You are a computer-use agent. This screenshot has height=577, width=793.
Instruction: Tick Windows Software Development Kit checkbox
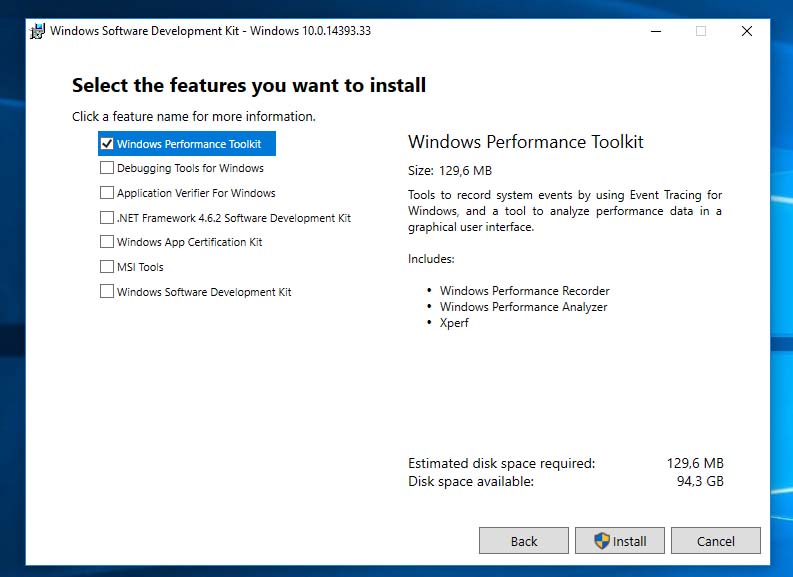[107, 292]
